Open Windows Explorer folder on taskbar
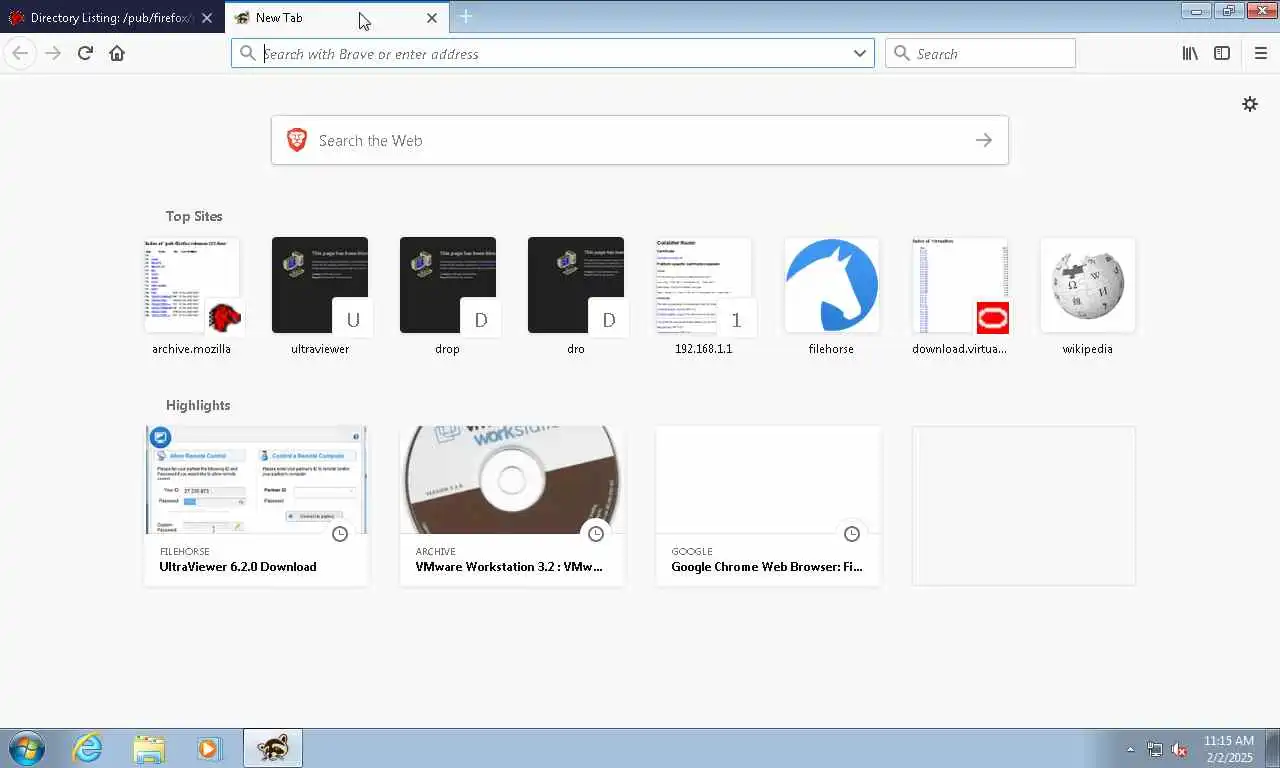The height and width of the screenshot is (768, 1280). [x=149, y=748]
